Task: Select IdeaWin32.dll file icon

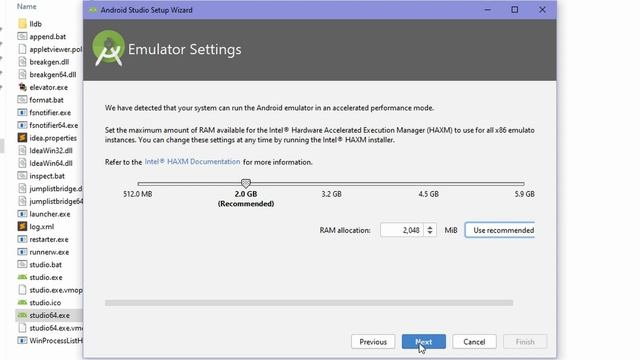Action: point(22,150)
